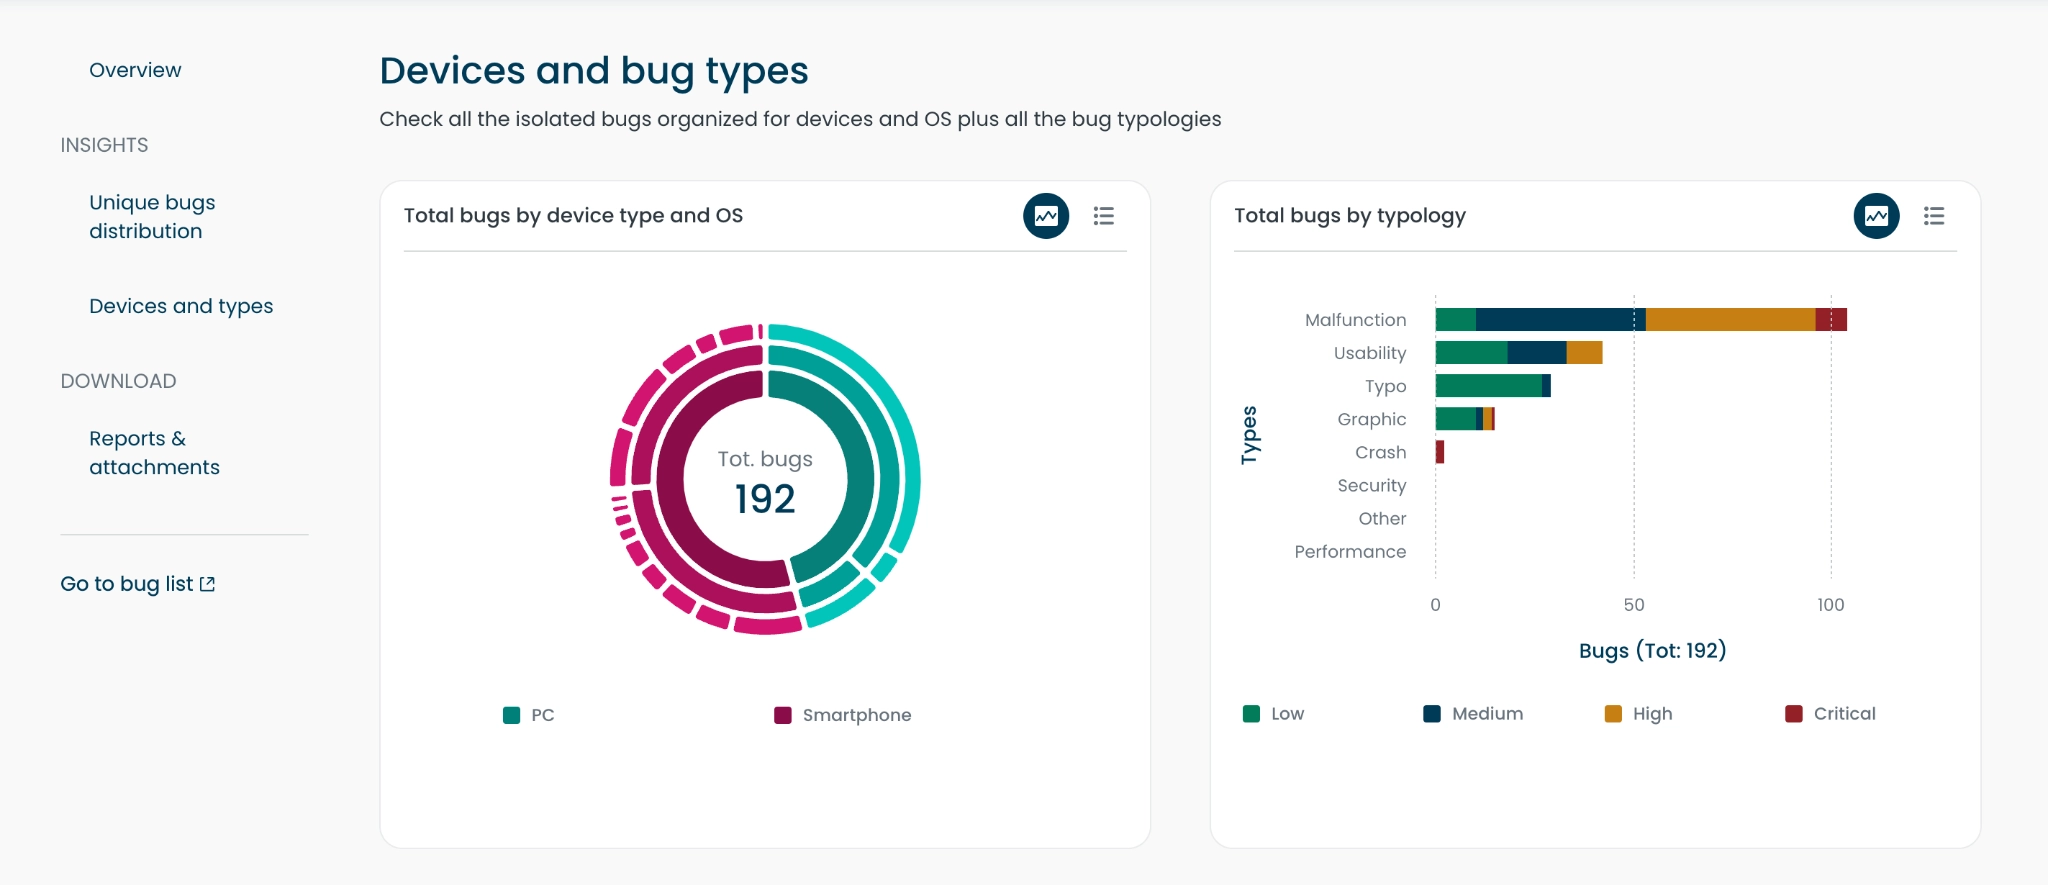Open the Overview page
The image size is (2048, 885).
(135, 70)
